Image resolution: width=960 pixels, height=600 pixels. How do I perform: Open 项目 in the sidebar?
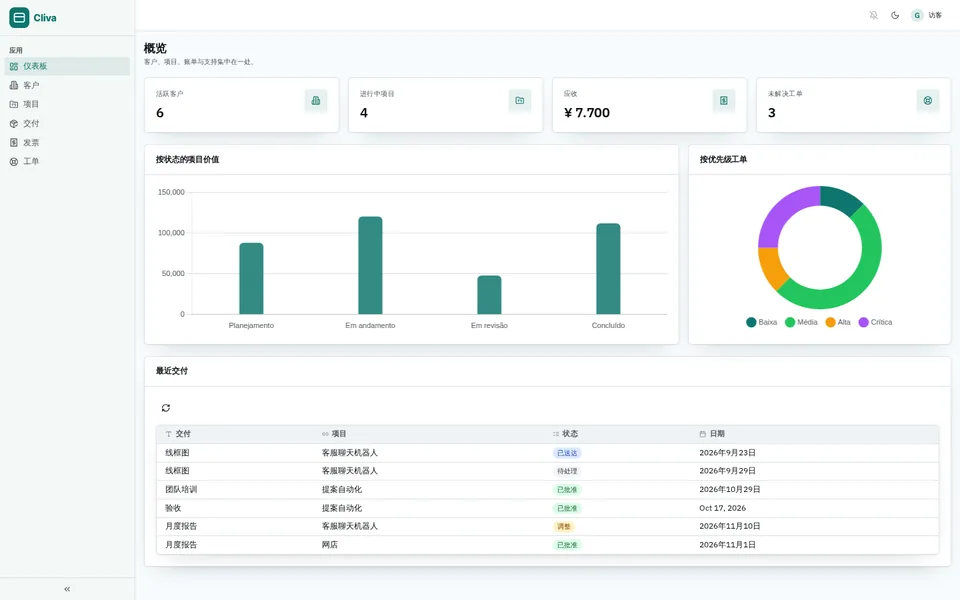point(67,104)
